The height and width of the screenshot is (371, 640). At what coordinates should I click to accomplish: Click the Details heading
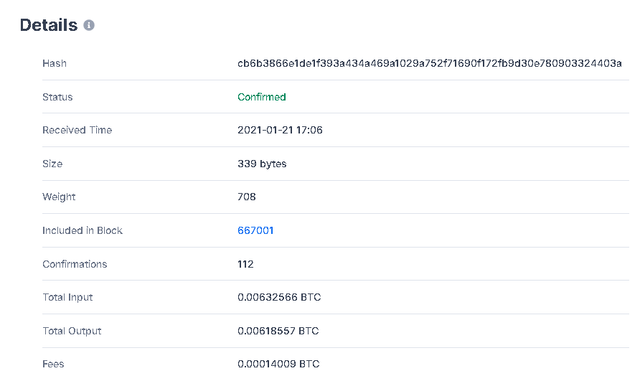tap(49, 25)
